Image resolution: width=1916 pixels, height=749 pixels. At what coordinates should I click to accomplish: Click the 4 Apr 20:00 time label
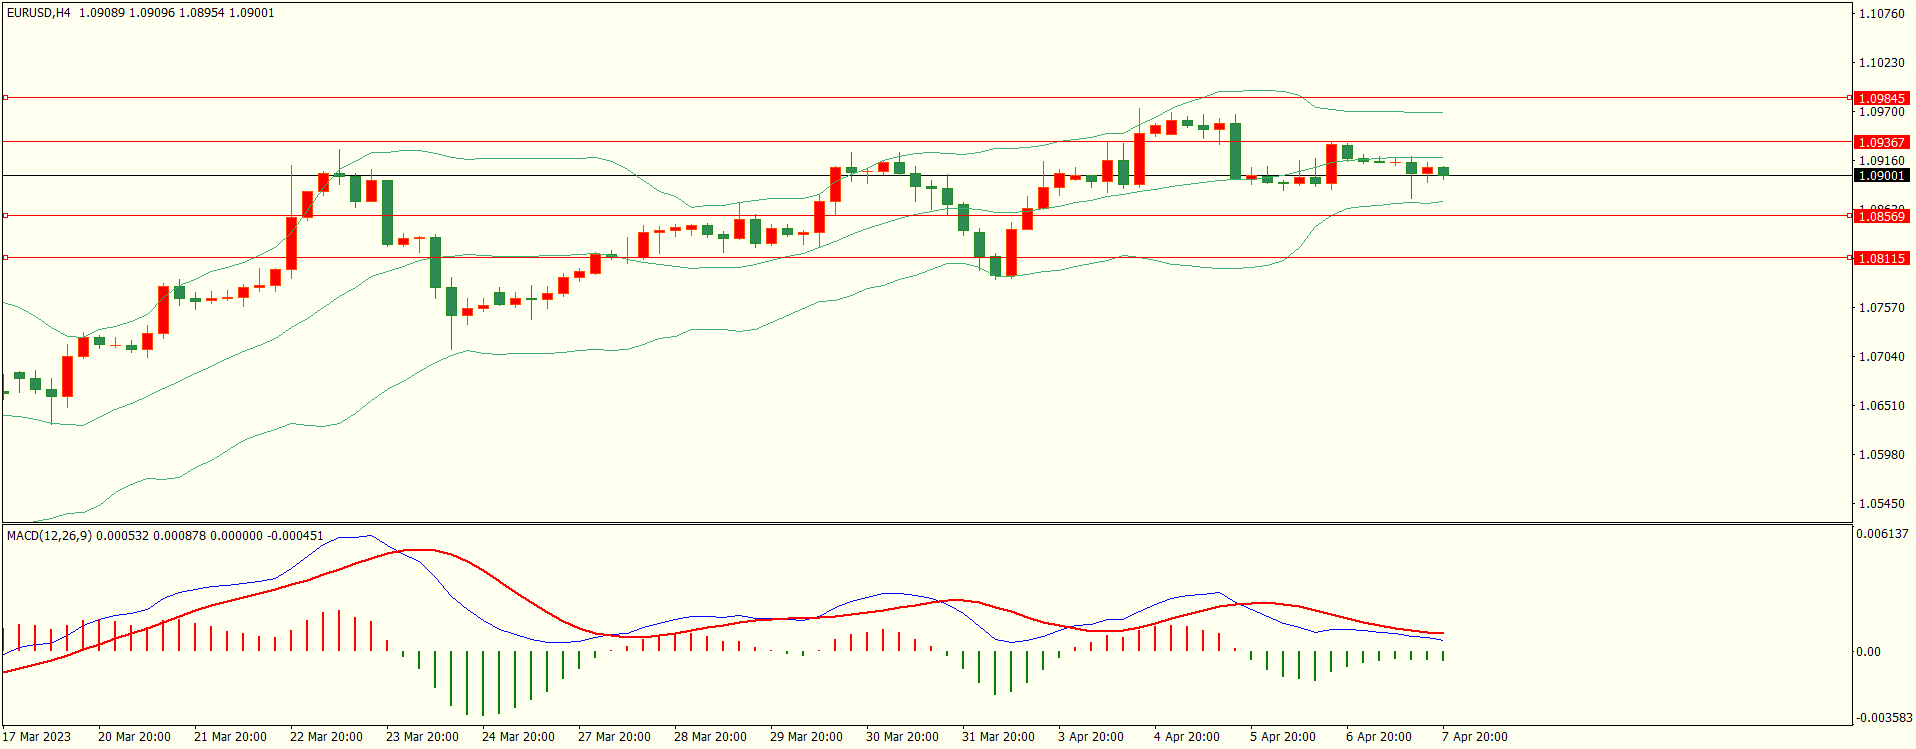[x=1187, y=737]
